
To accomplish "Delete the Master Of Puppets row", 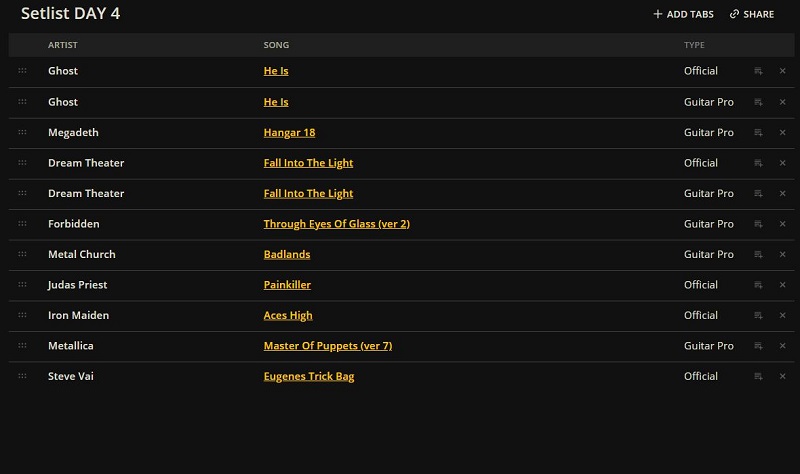I will 782,346.
